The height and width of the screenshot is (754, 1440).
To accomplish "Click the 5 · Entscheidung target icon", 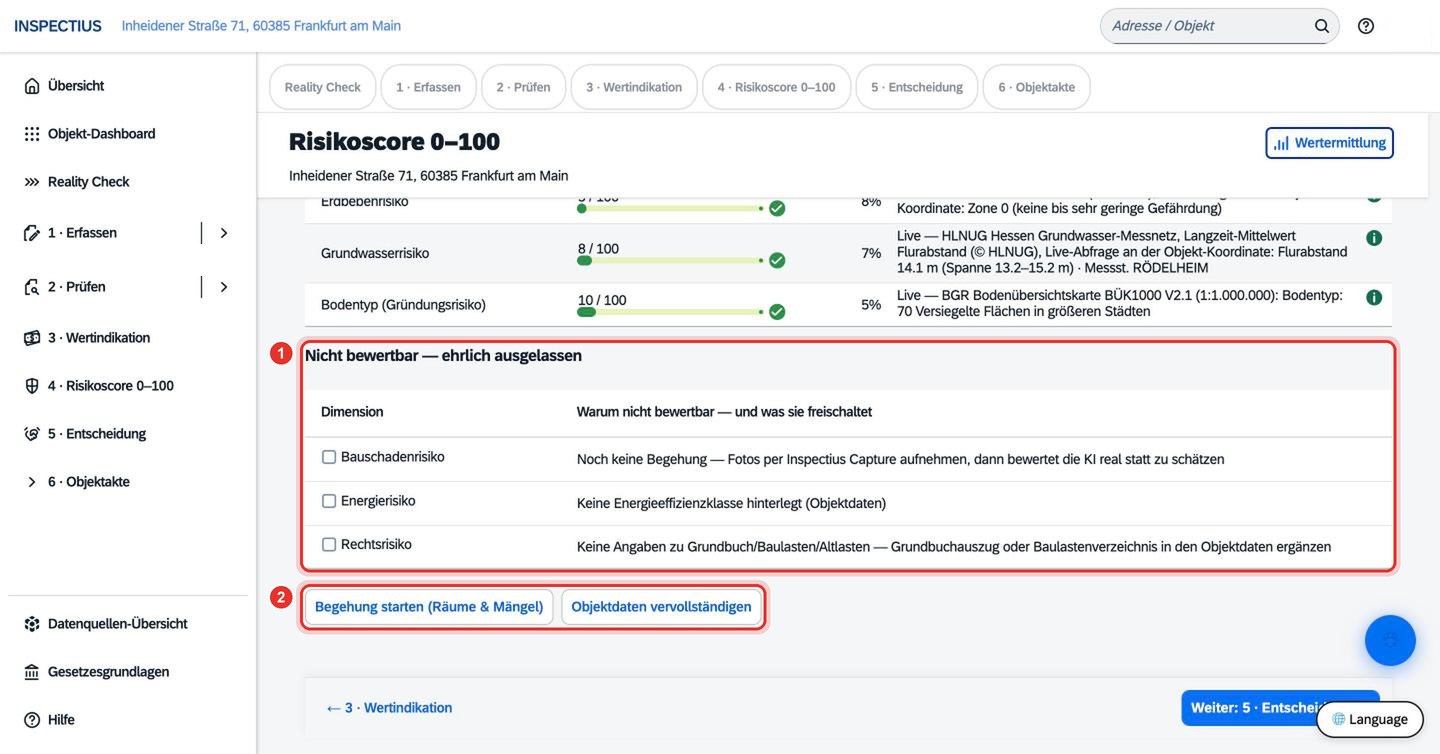I will click(x=32, y=434).
